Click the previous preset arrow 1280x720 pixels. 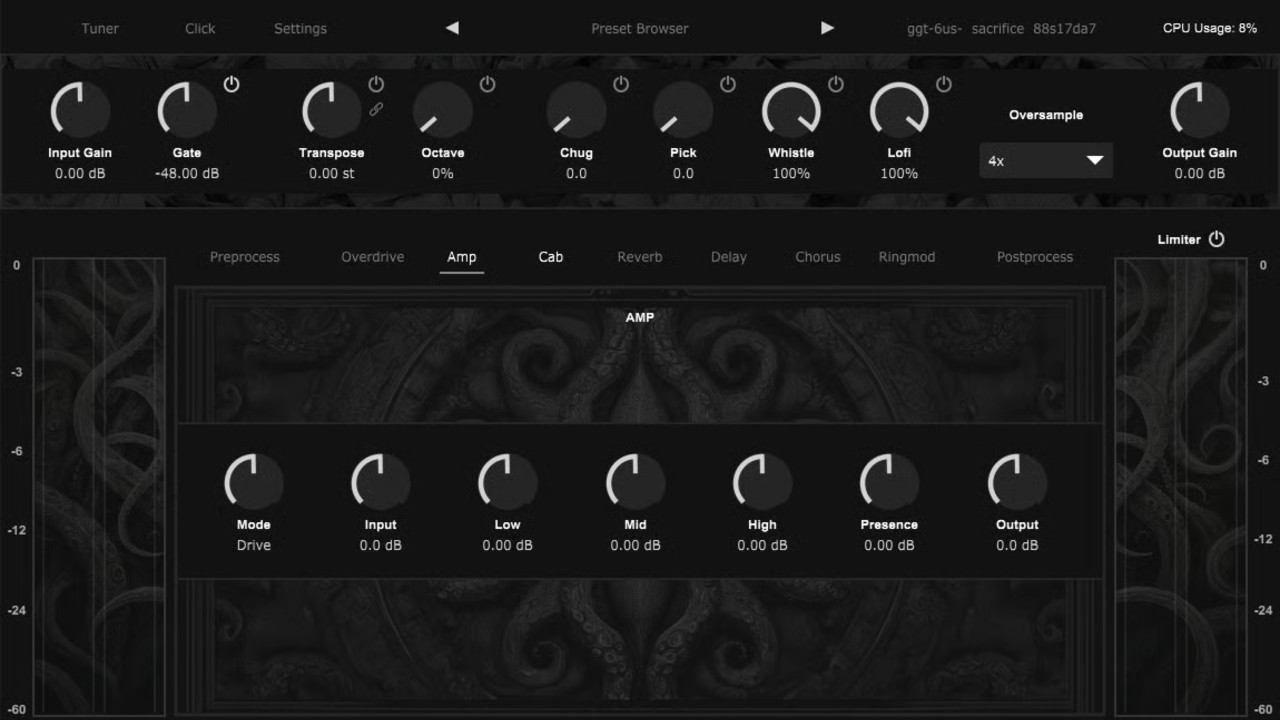(x=451, y=28)
